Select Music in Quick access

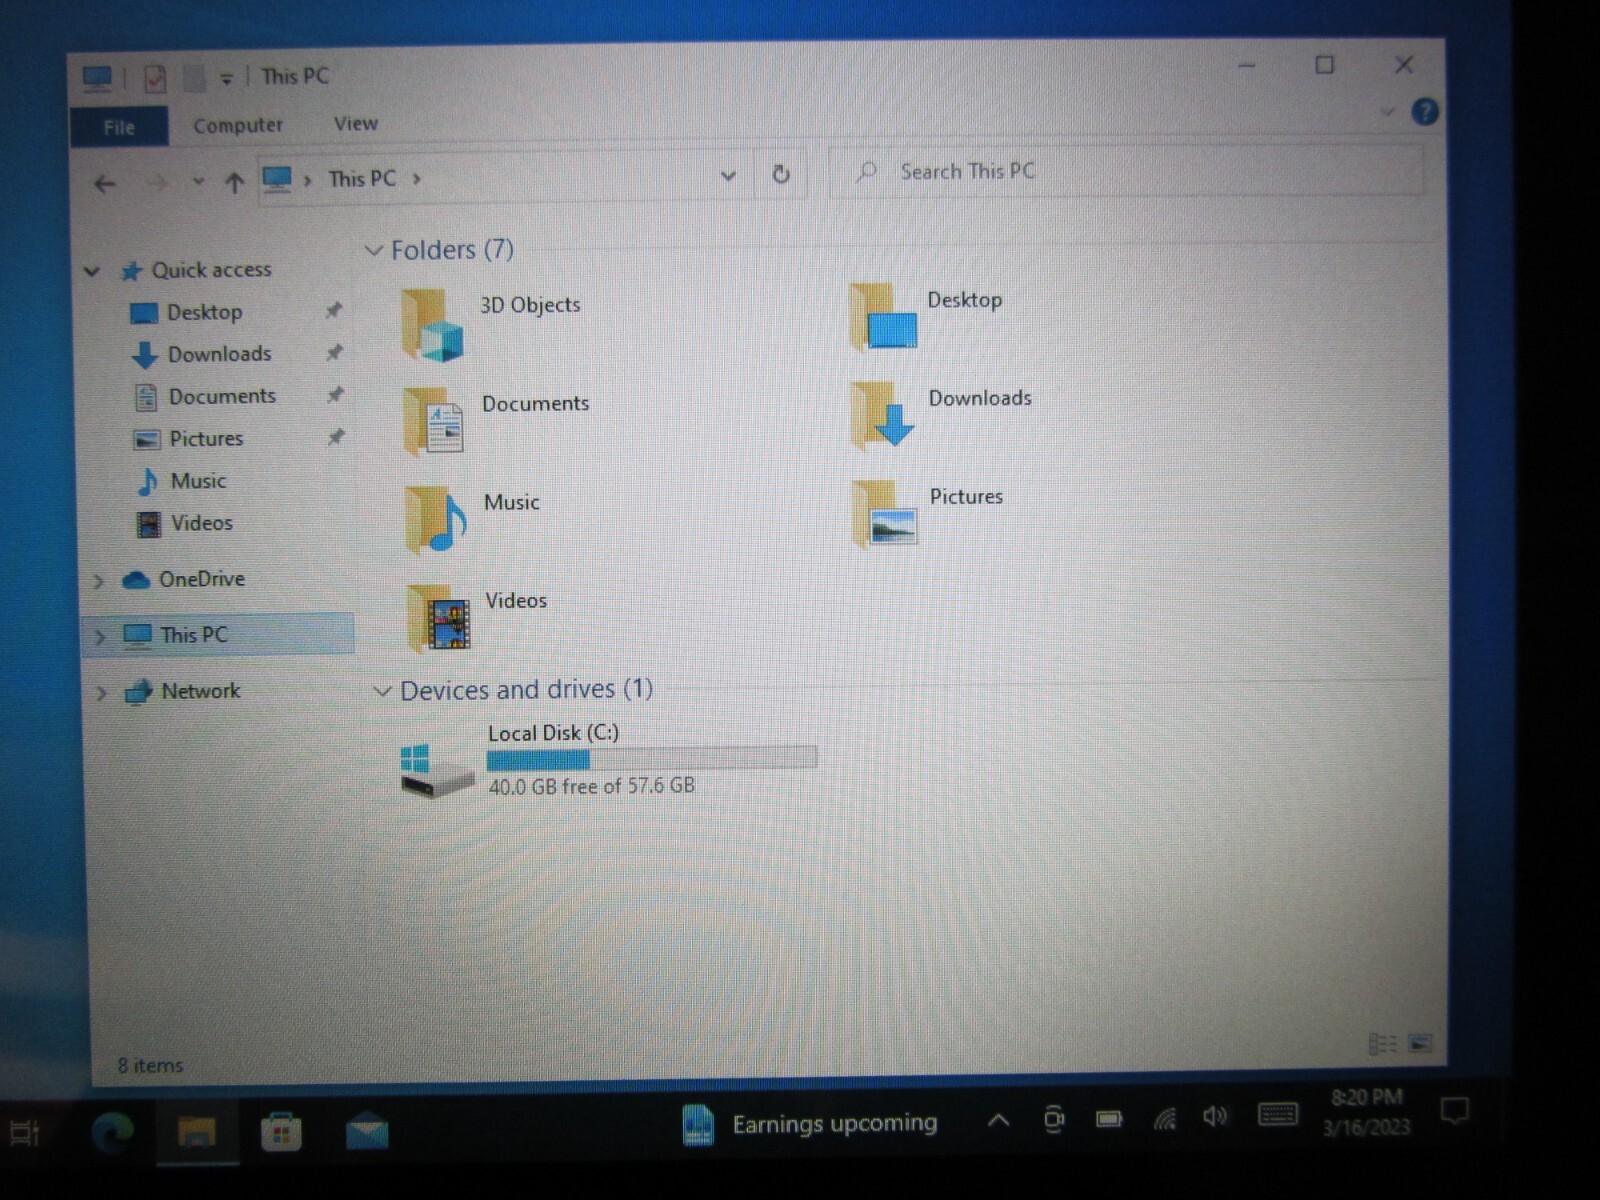pos(198,481)
